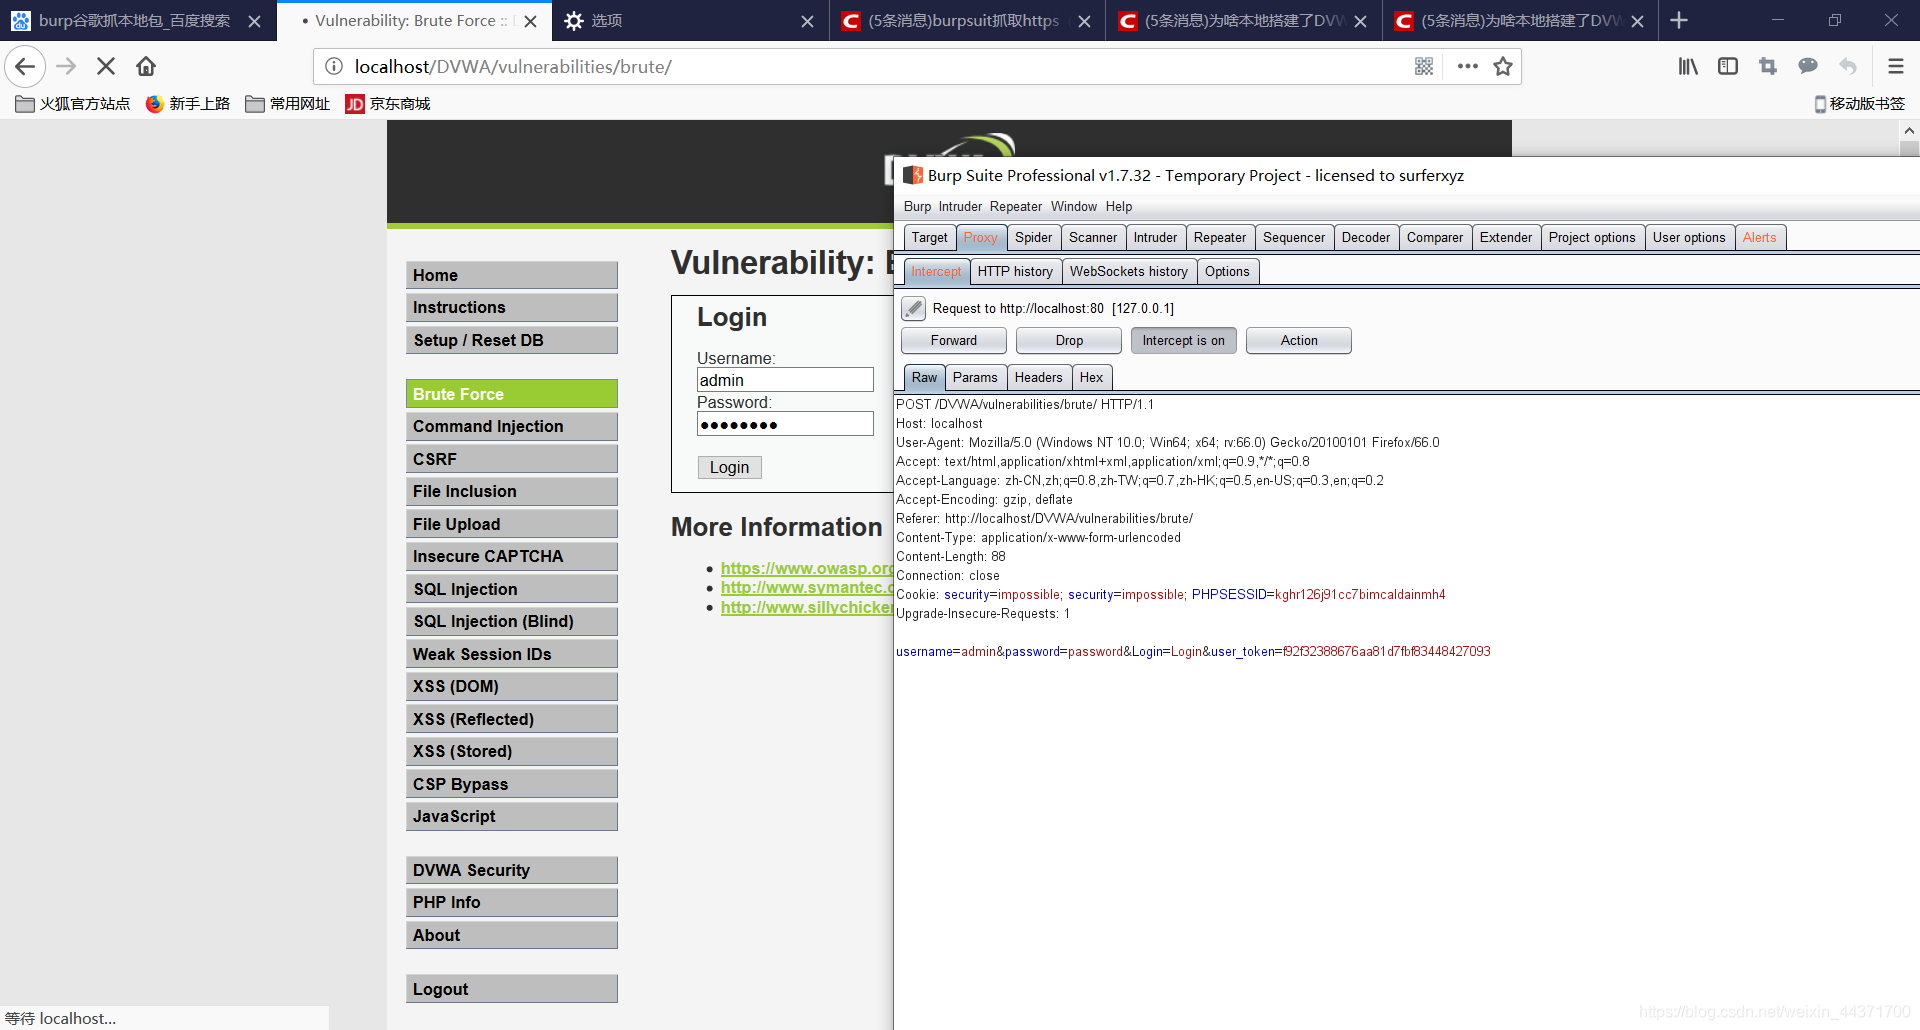Switch to the Params request view

click(x=975, y=378)
